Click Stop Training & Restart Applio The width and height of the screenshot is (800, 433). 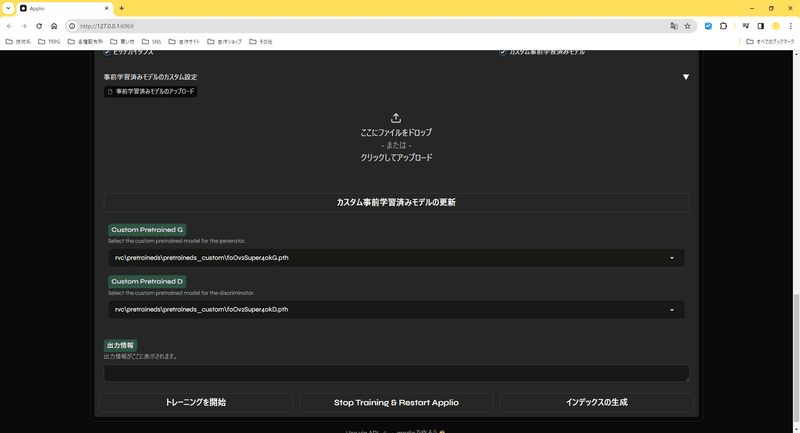396,402
